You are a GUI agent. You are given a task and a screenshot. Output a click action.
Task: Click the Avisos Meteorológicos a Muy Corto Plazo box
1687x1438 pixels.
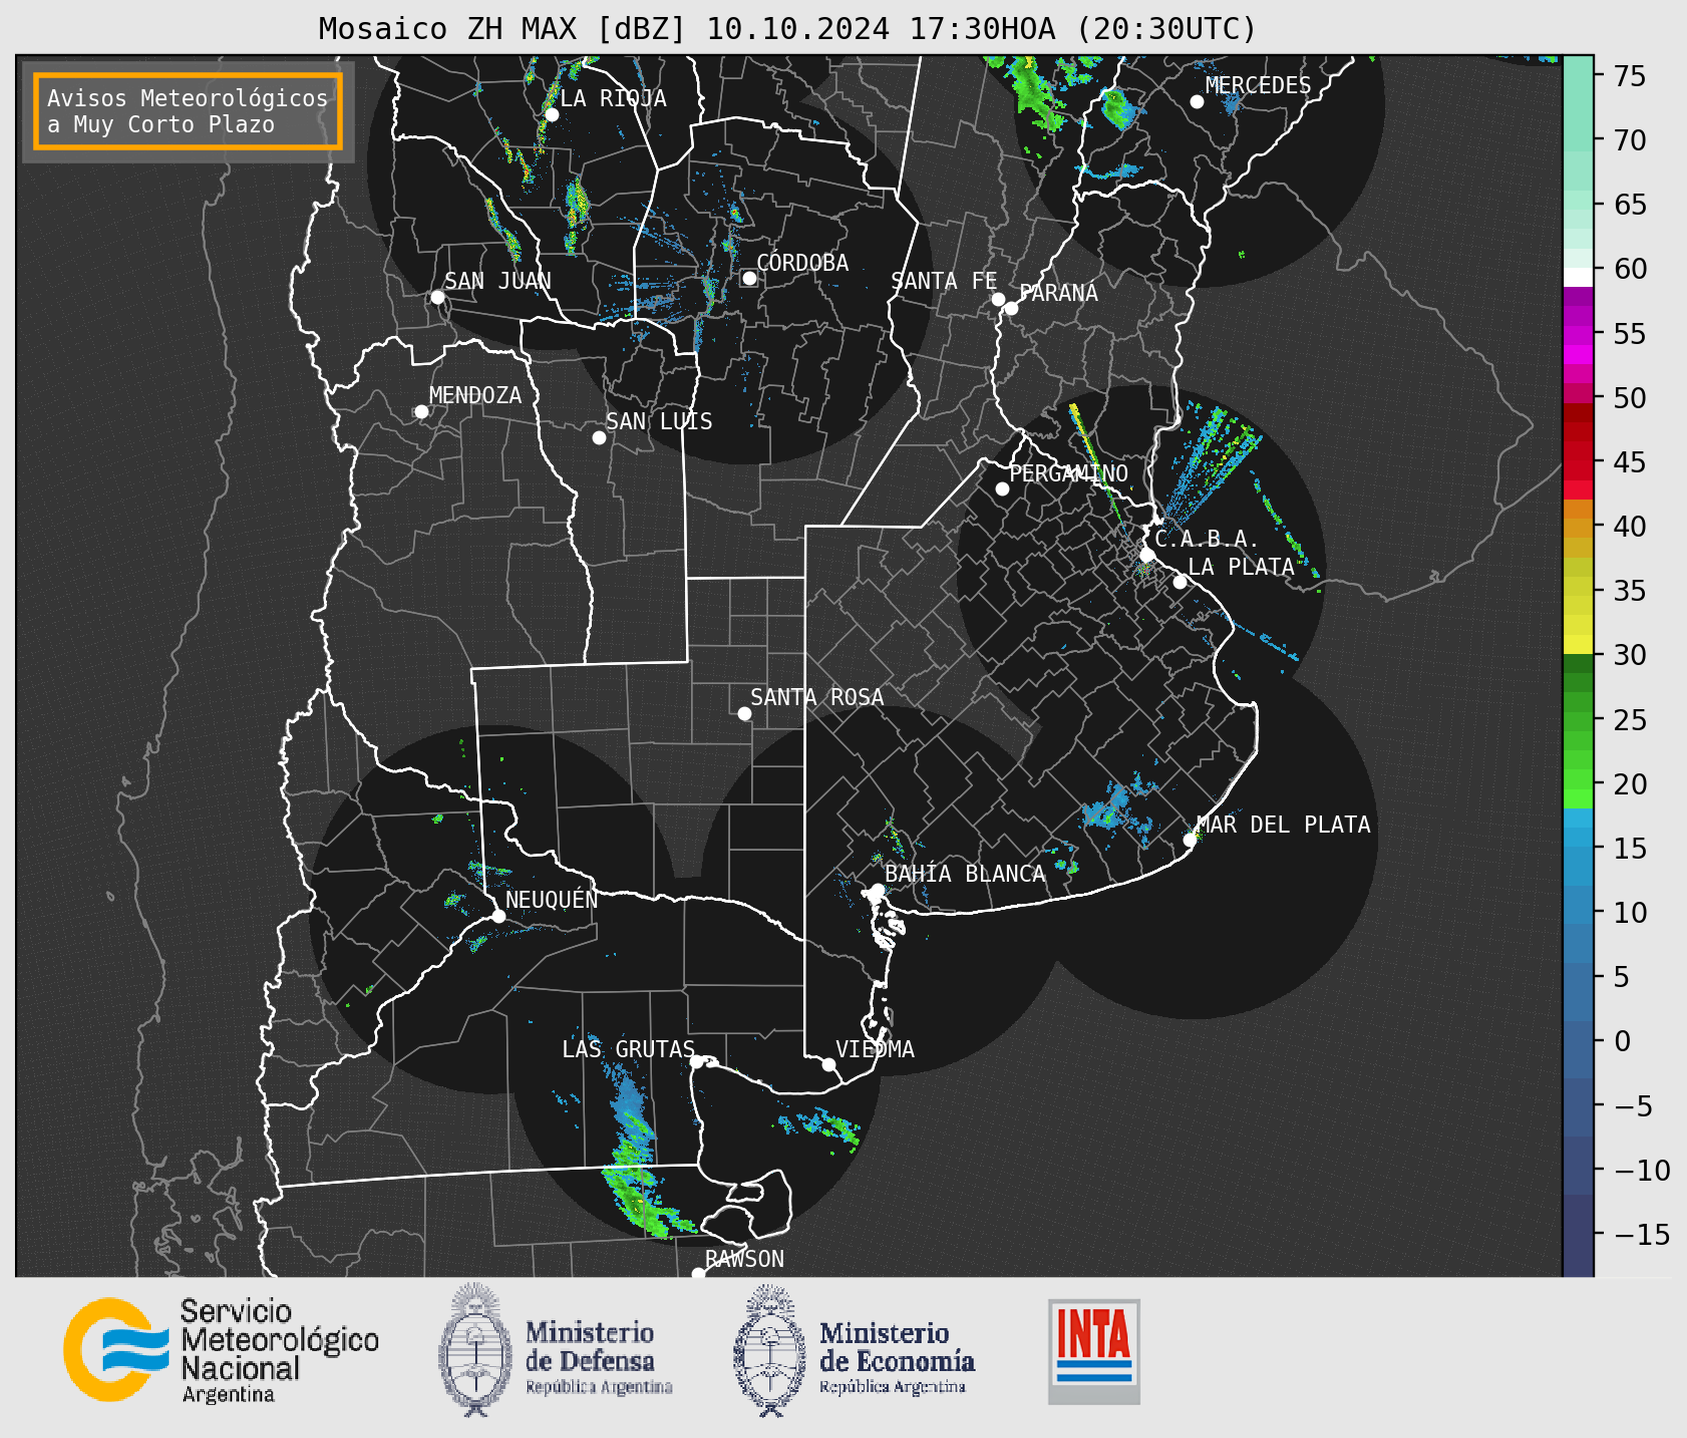click(x=188, y=111)
